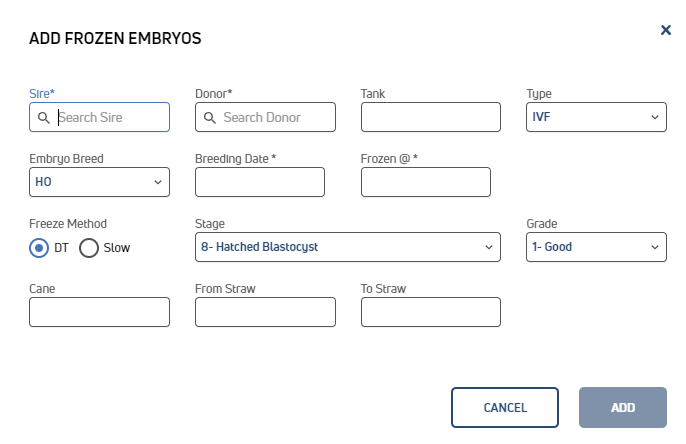
Task: Focus the Search Sire input field
Action: tap(99, 117)
